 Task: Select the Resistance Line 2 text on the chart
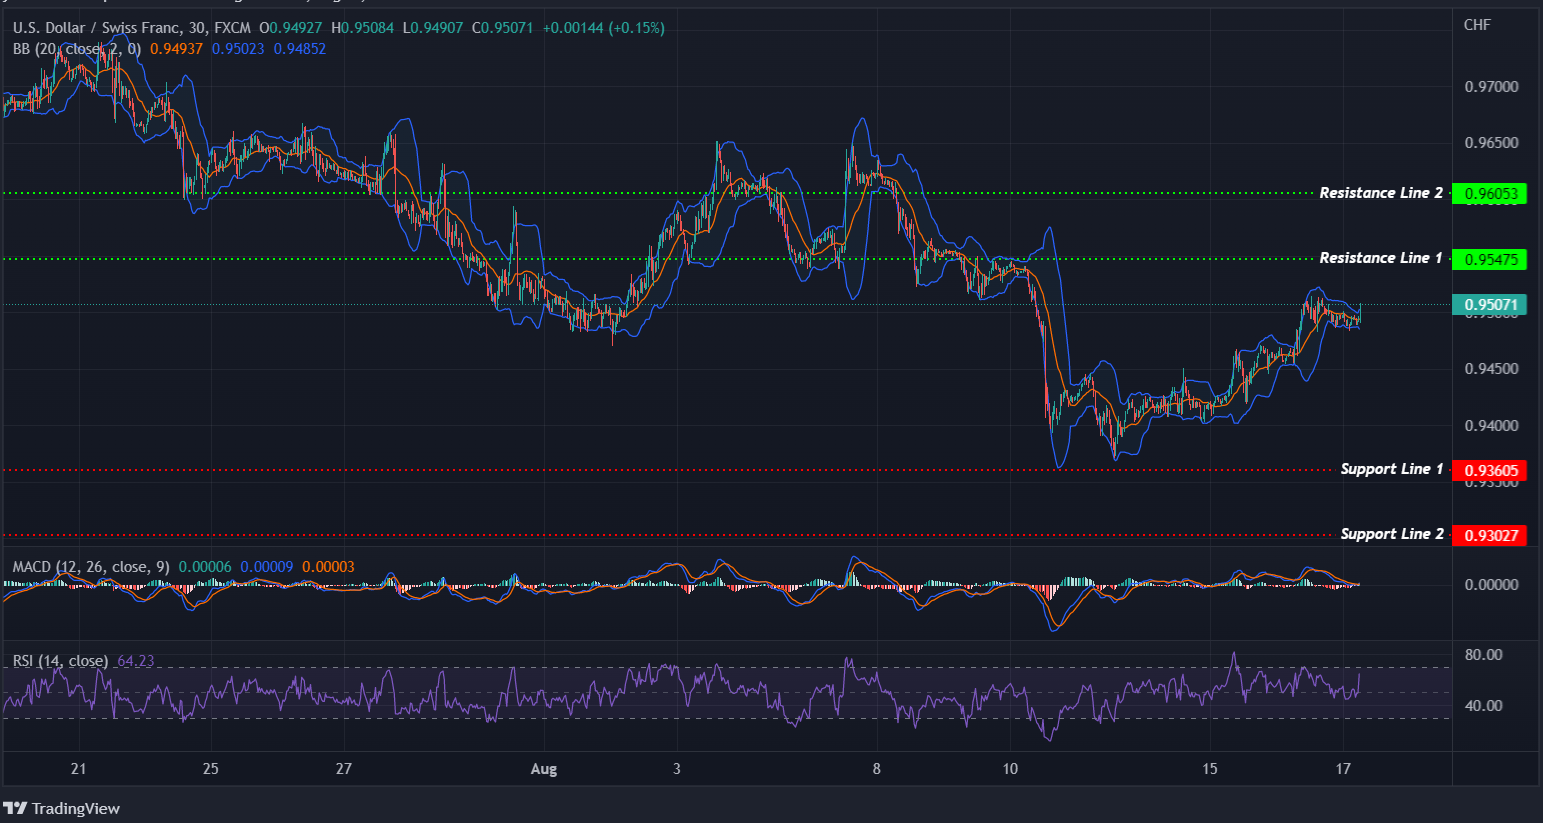point(1381,192)
